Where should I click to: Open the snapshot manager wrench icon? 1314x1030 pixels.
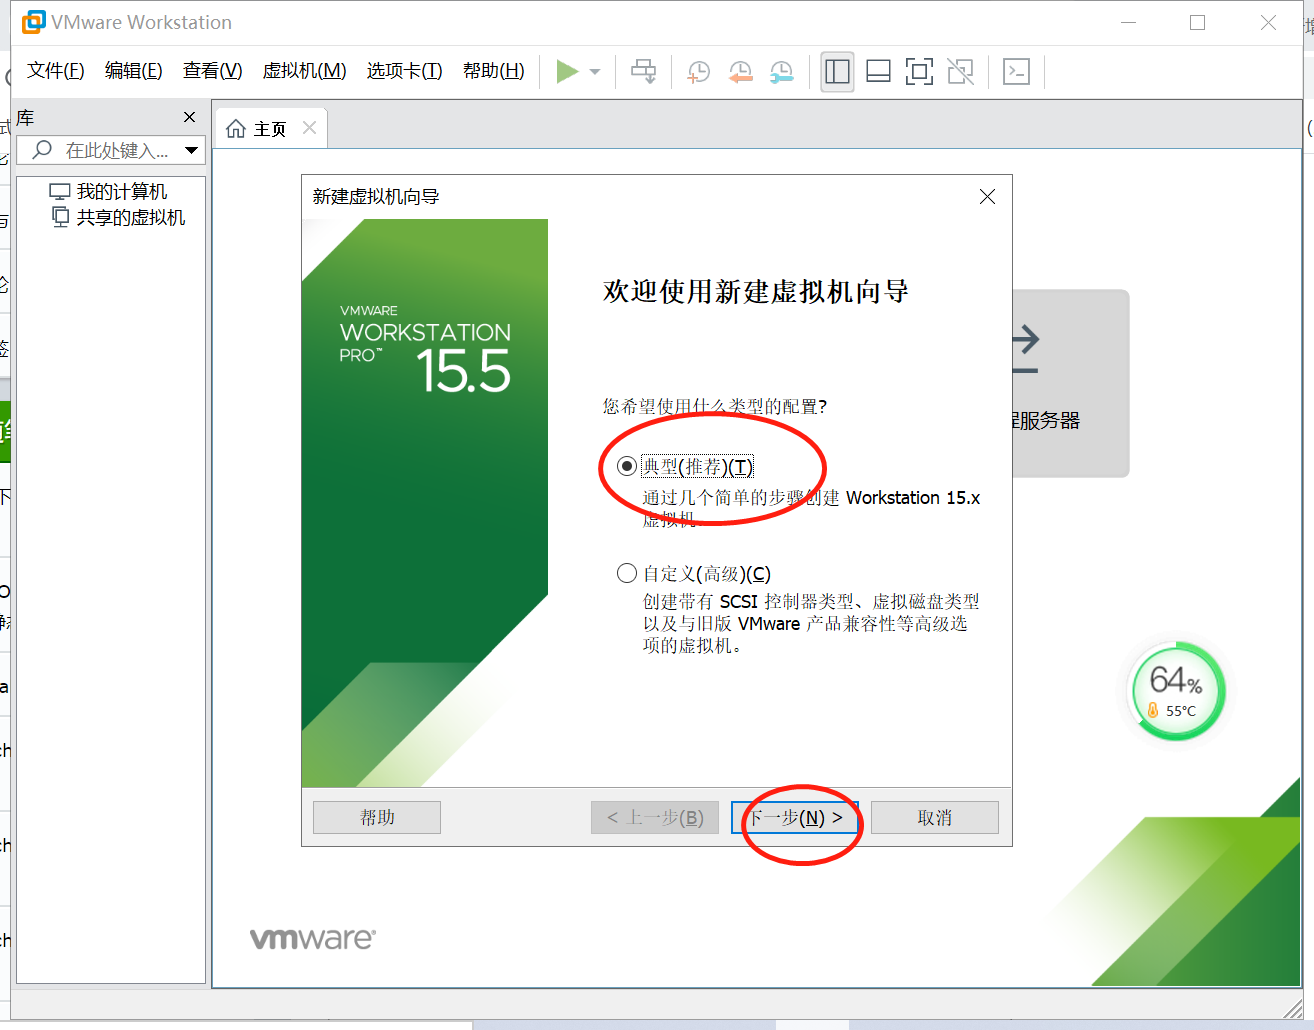[781, 71]
